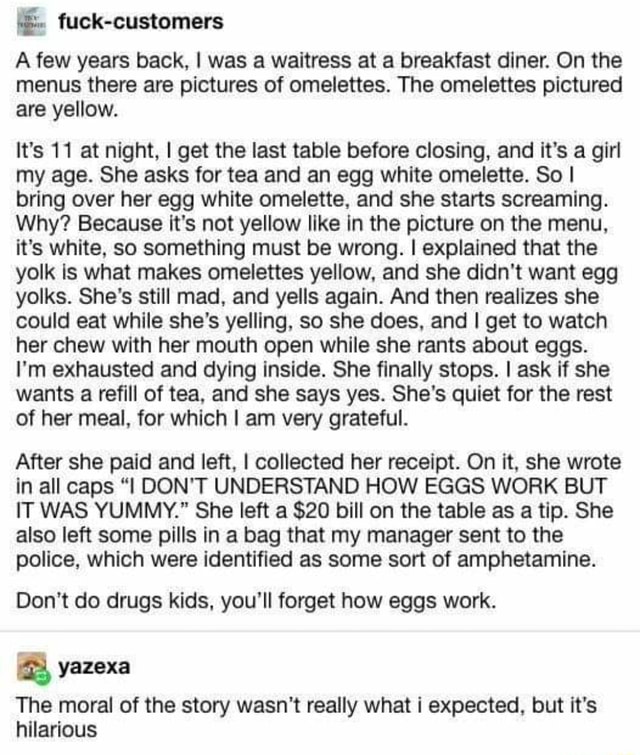The image size is (640, 755).
Task: Click the paragraph starting 'After she paid and left'
Action: click(x=318, y=511)
